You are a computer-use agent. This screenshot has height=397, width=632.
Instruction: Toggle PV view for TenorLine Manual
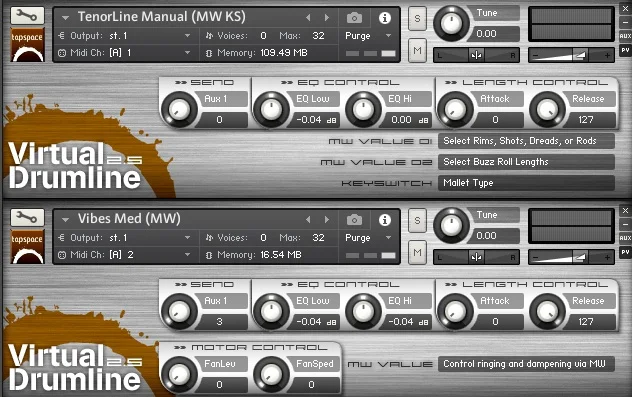point(625,50)
